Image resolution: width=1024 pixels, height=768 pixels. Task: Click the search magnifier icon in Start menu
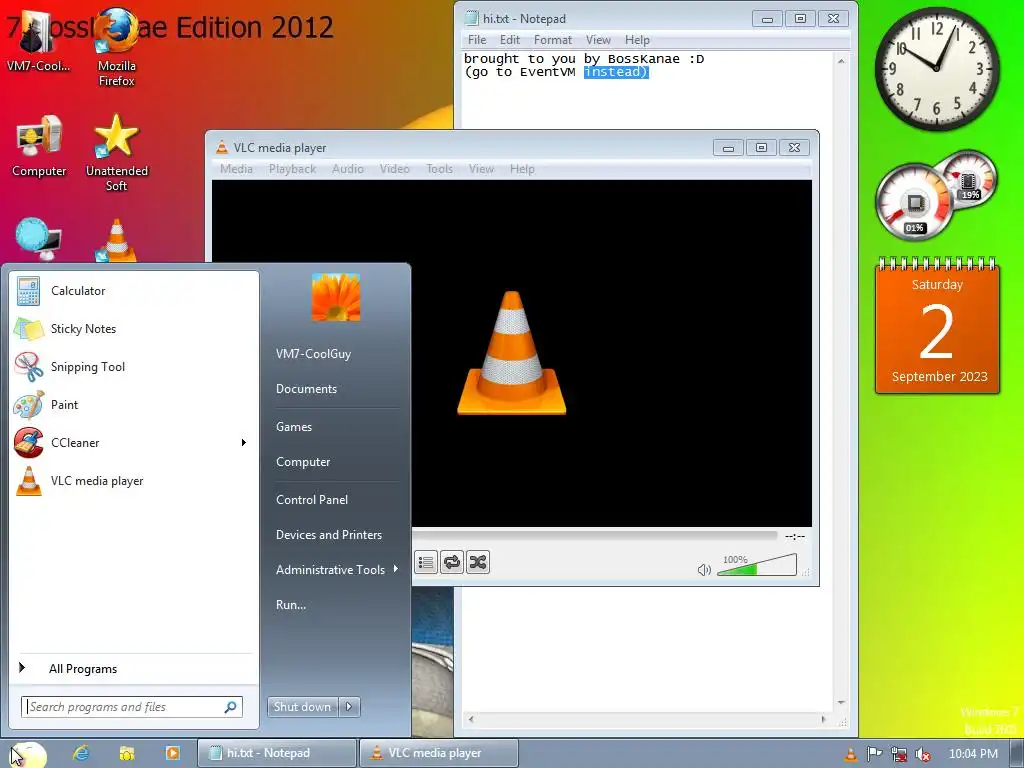(x=231, y=707)
